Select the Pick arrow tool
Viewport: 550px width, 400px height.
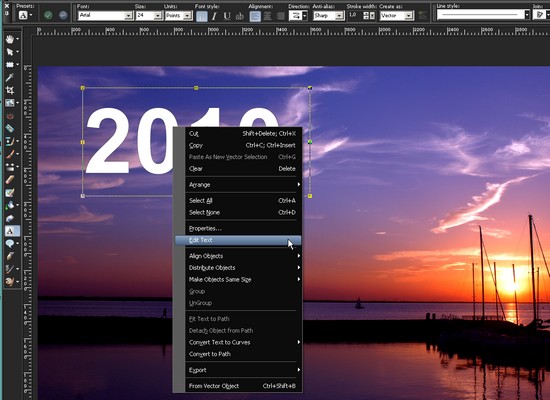point(10,52)
